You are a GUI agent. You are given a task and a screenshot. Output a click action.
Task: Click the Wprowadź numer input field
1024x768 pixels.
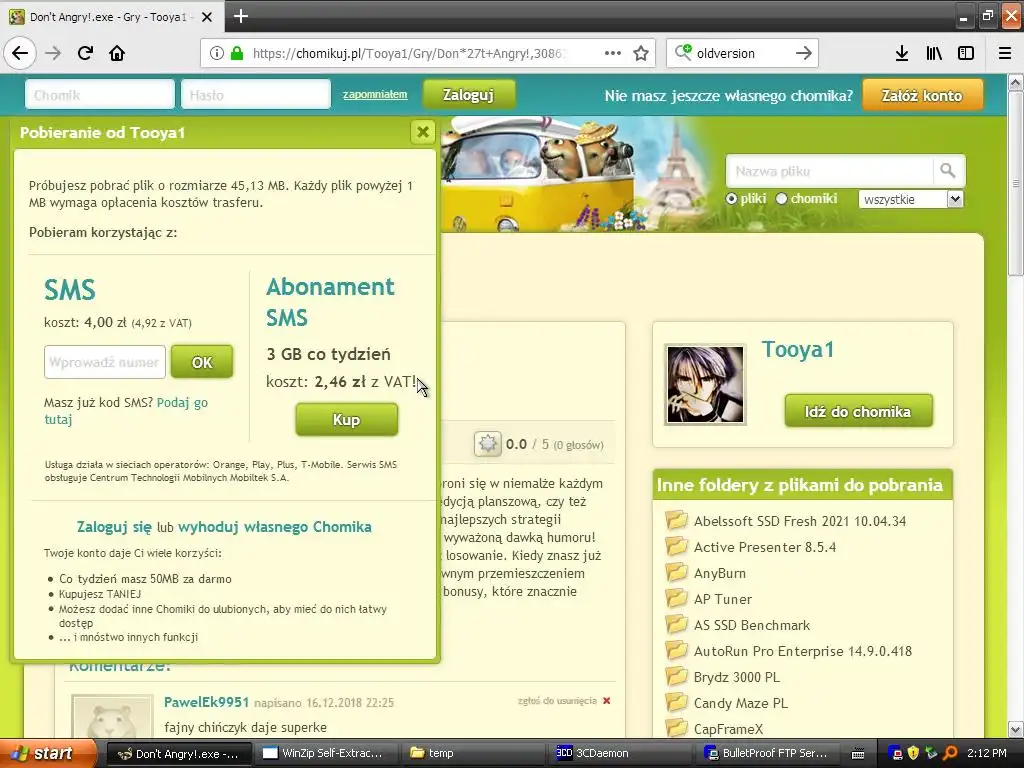click(104, 362)
